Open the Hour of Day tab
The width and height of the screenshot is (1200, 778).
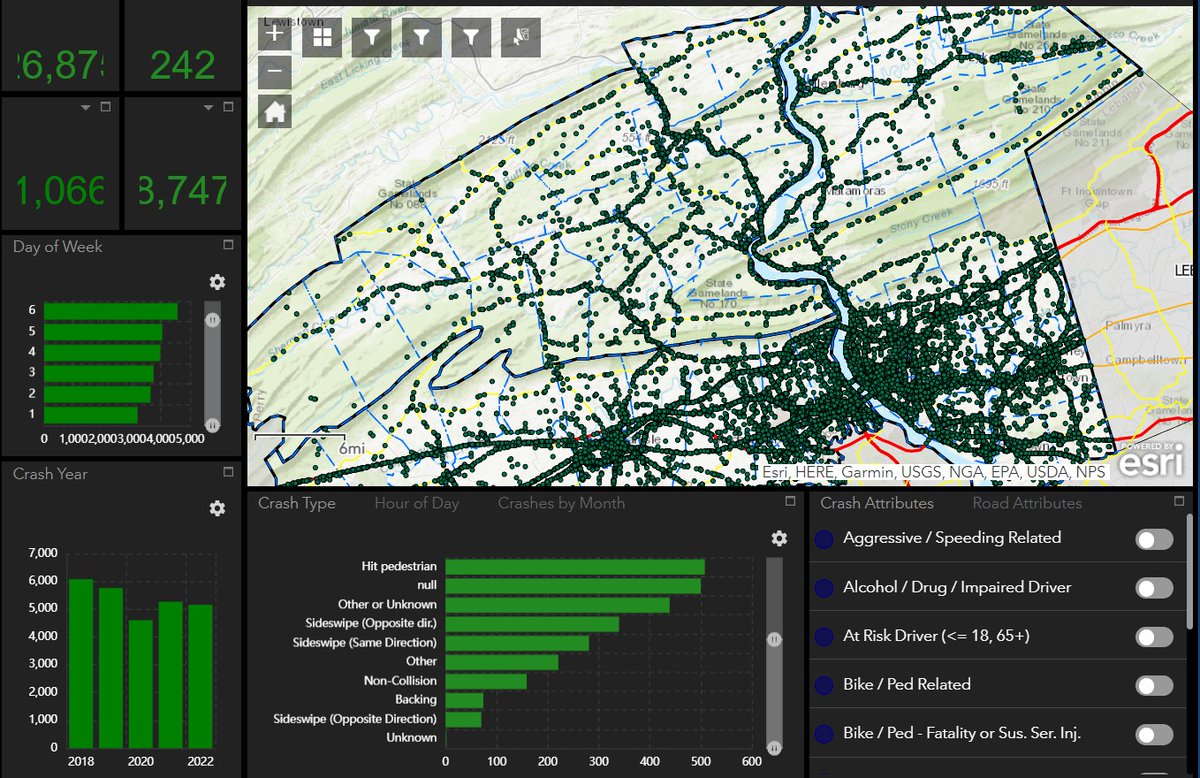pos(416,503)
